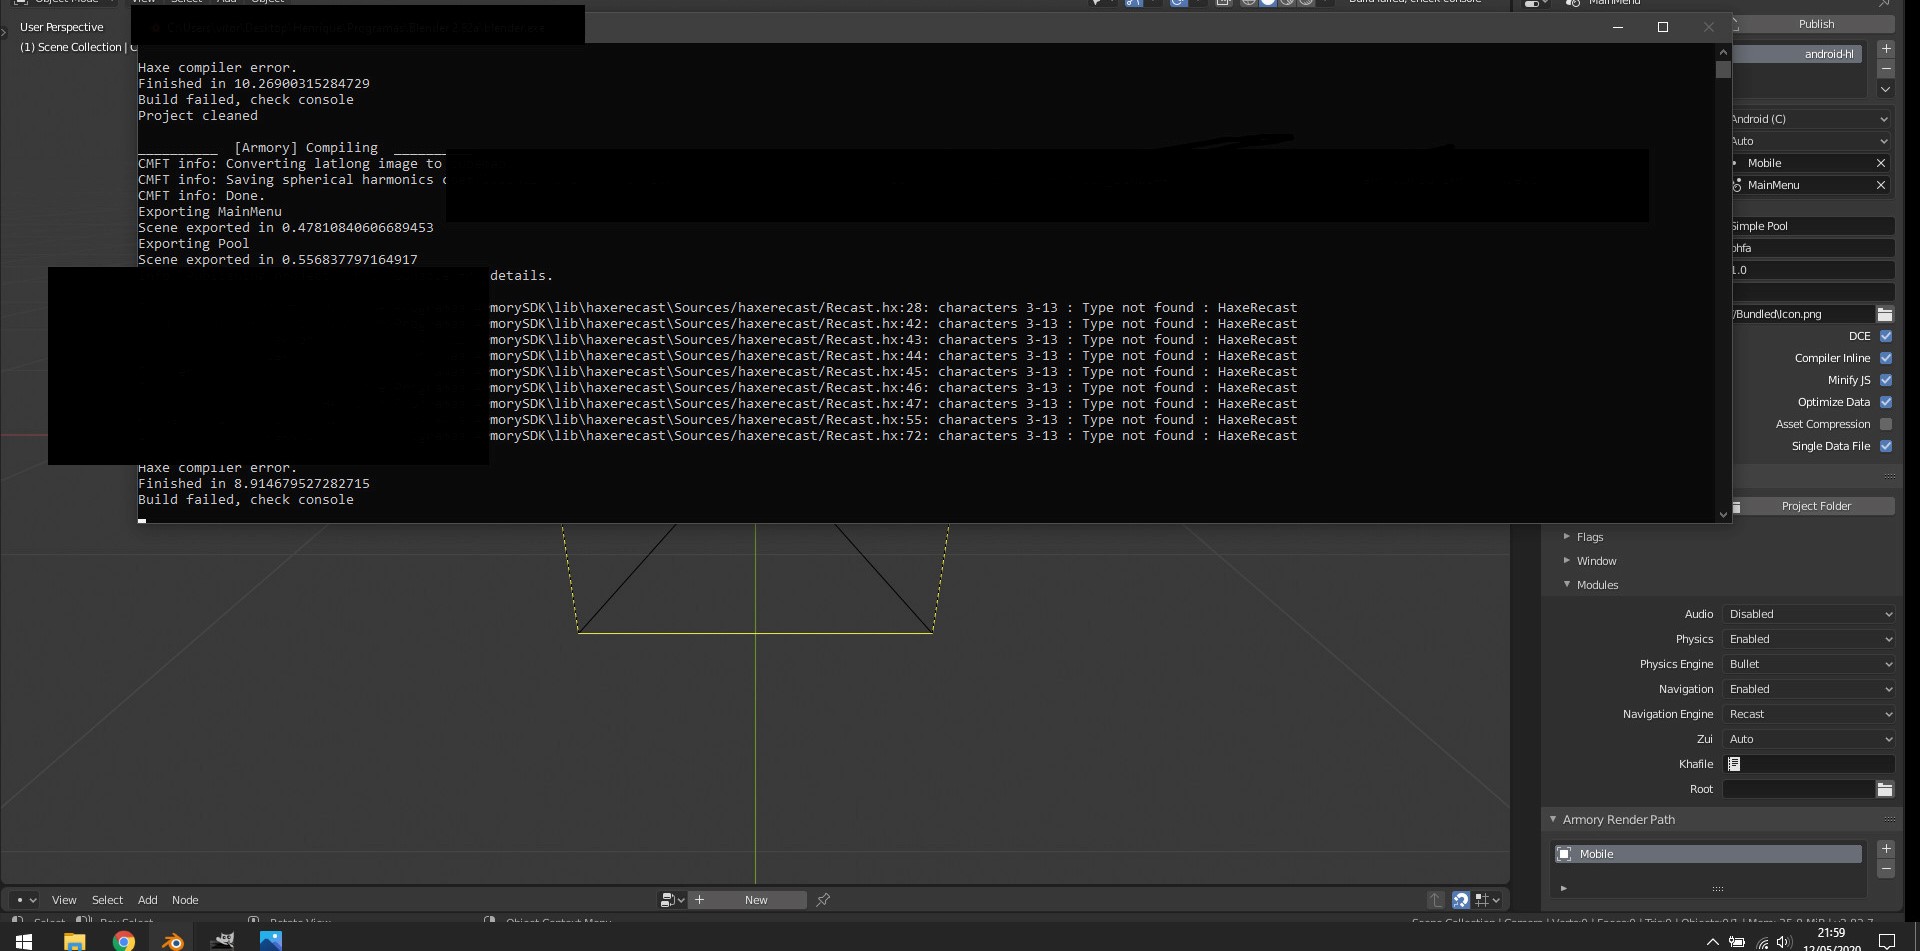Open the Auto graphics API dropdown
This screenshot has width=1920, height=951.
point(1812,141)
